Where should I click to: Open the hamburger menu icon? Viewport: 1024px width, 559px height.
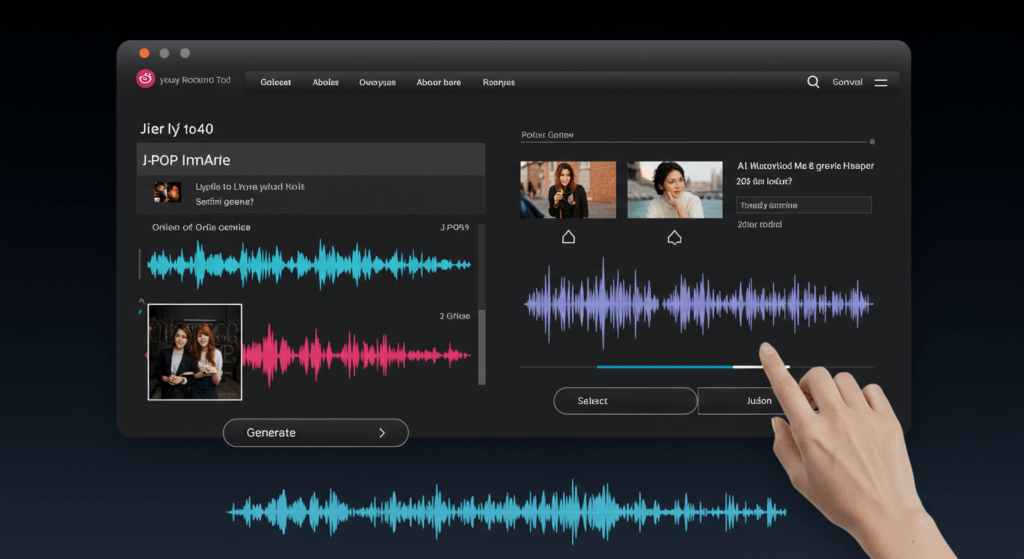click(881, 82)
